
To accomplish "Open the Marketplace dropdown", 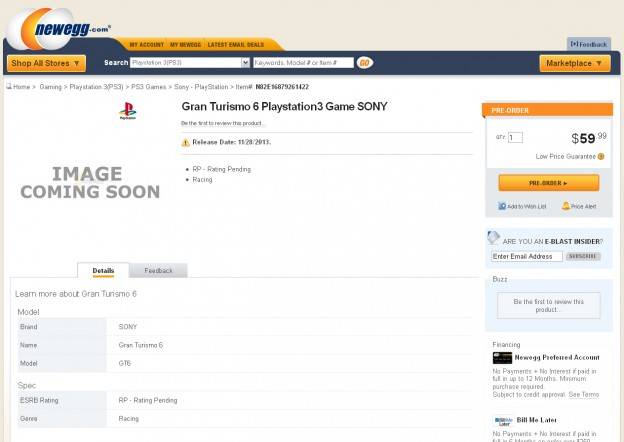I will (575, 63).
